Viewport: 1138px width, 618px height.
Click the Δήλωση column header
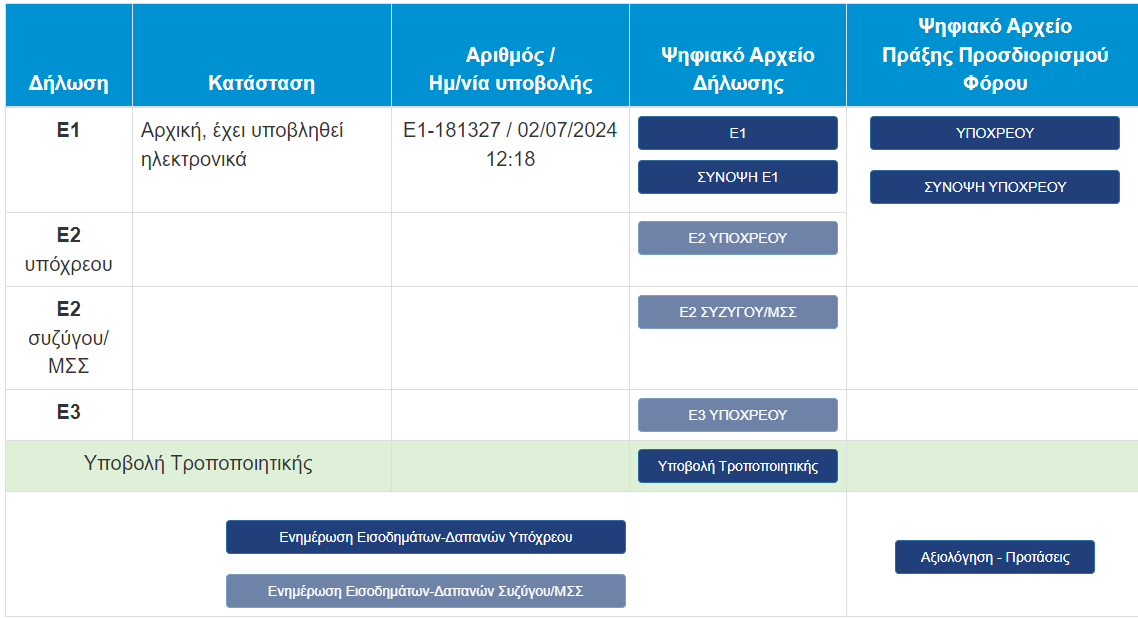click(68, 83)
